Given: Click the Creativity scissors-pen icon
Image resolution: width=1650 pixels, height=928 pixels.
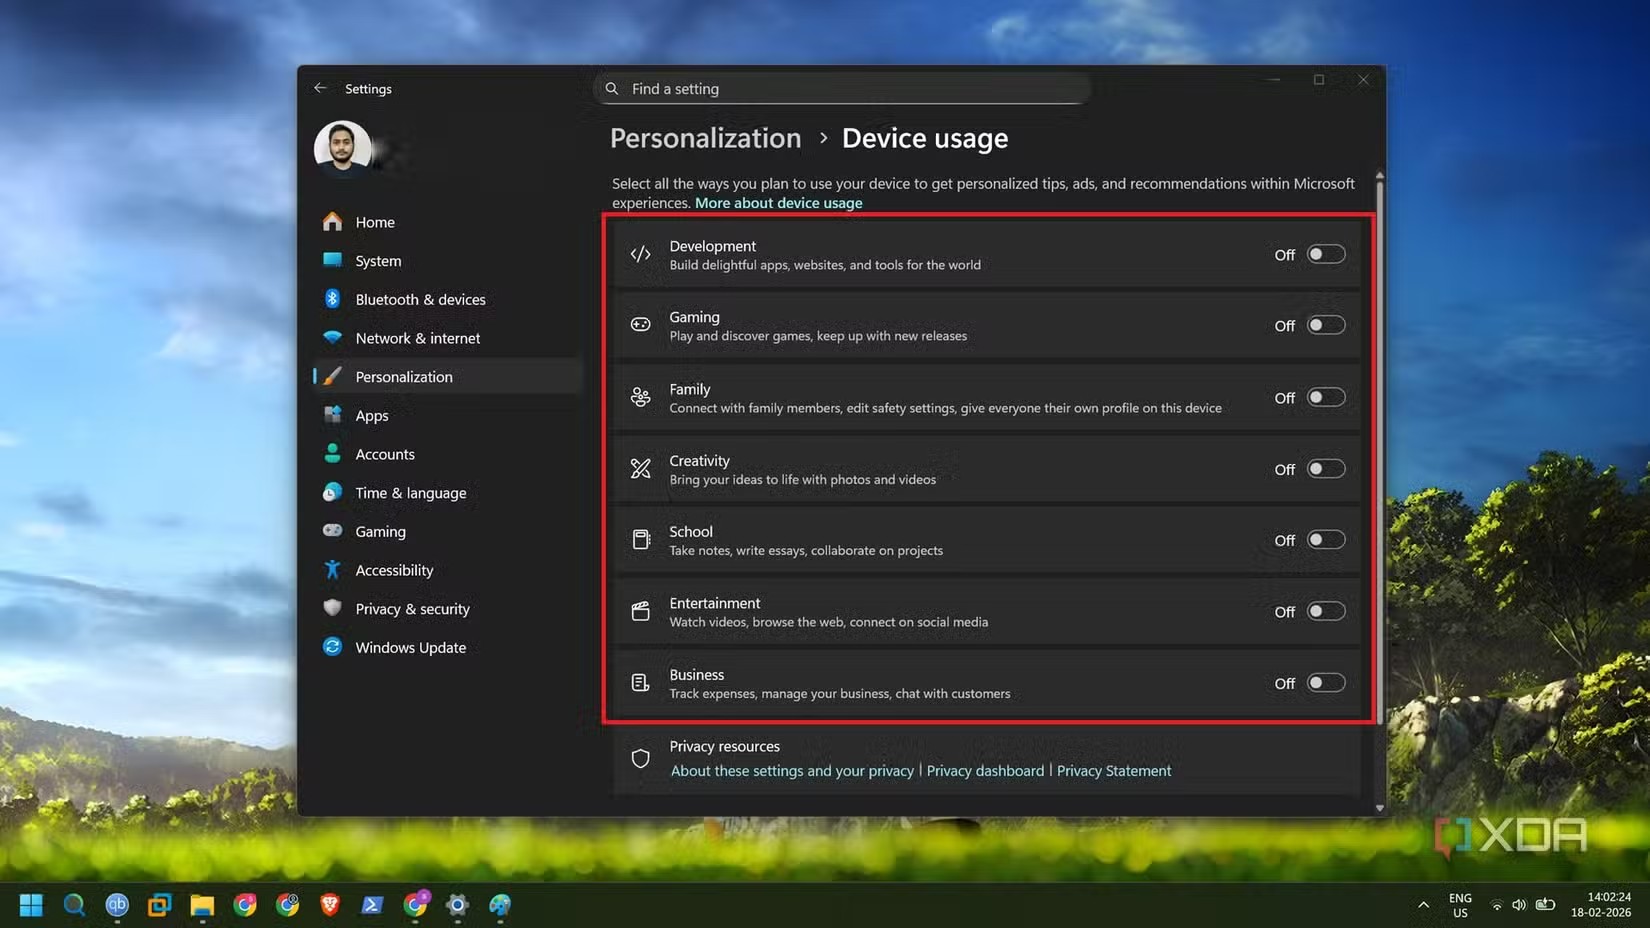Looking at the screenshot, I should pos(640,469).
